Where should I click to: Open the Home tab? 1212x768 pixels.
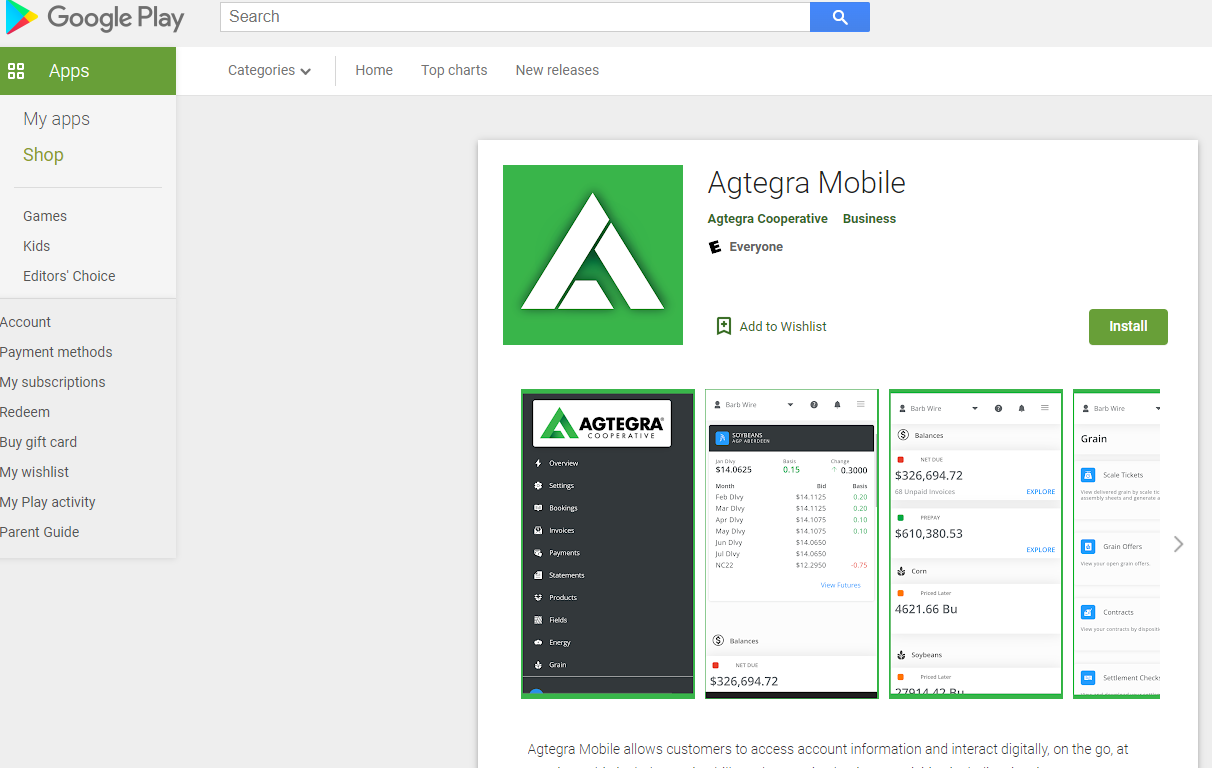374,70
